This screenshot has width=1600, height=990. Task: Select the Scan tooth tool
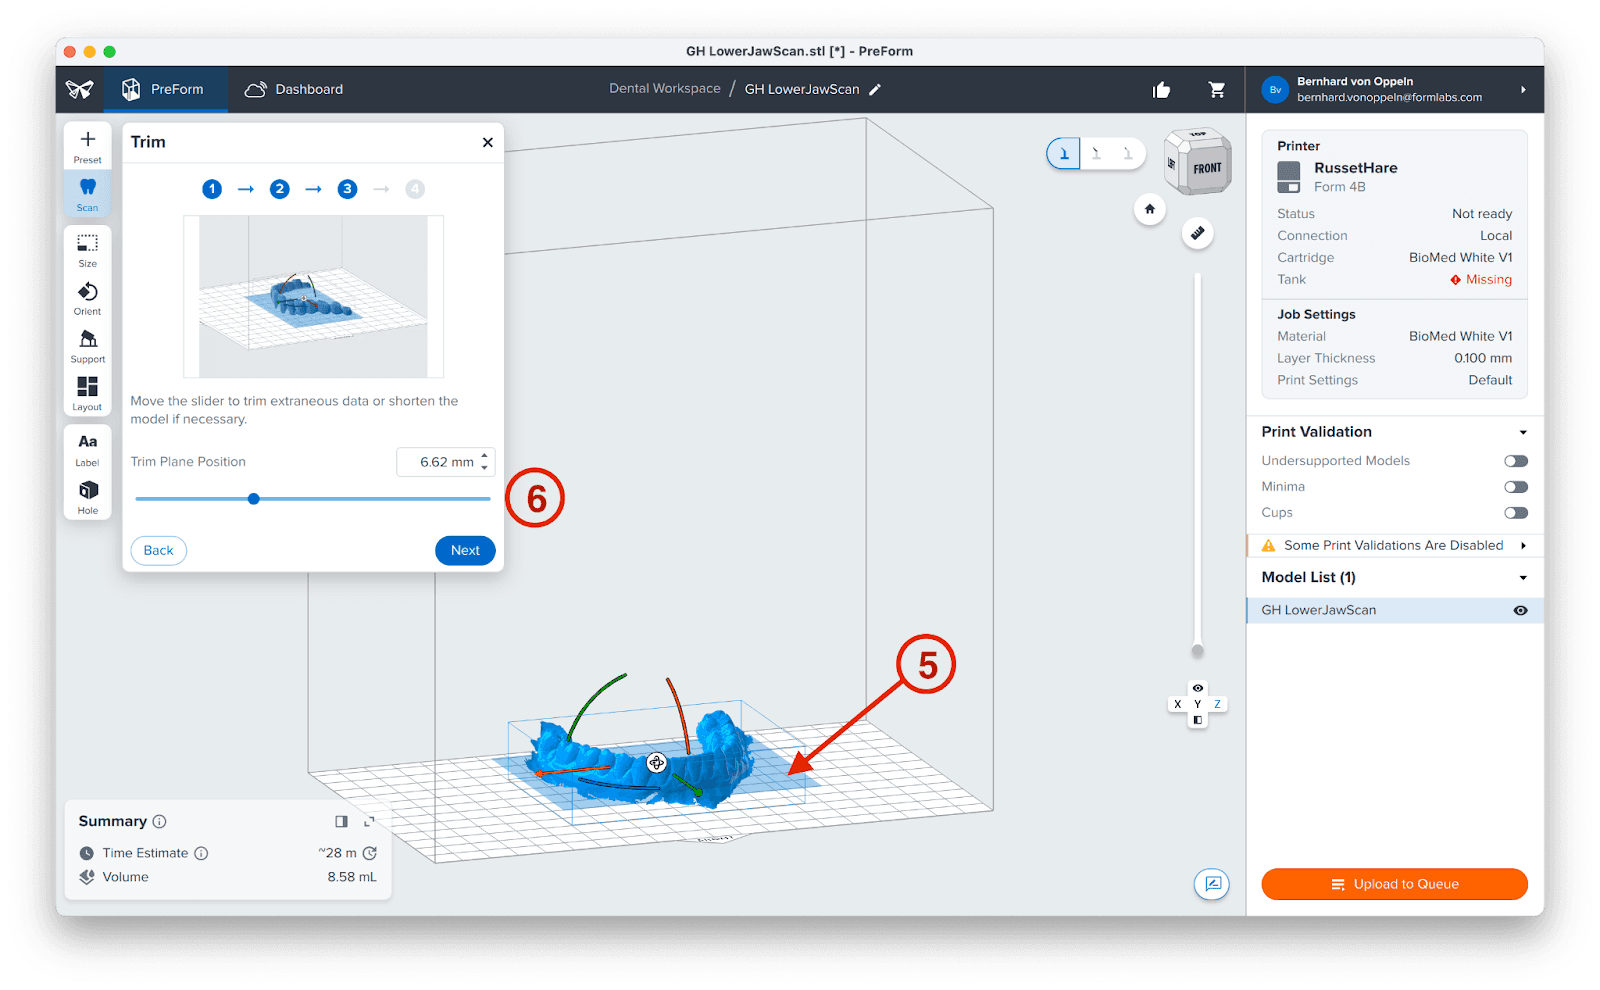pyautogui.click(x=88, y=192)
